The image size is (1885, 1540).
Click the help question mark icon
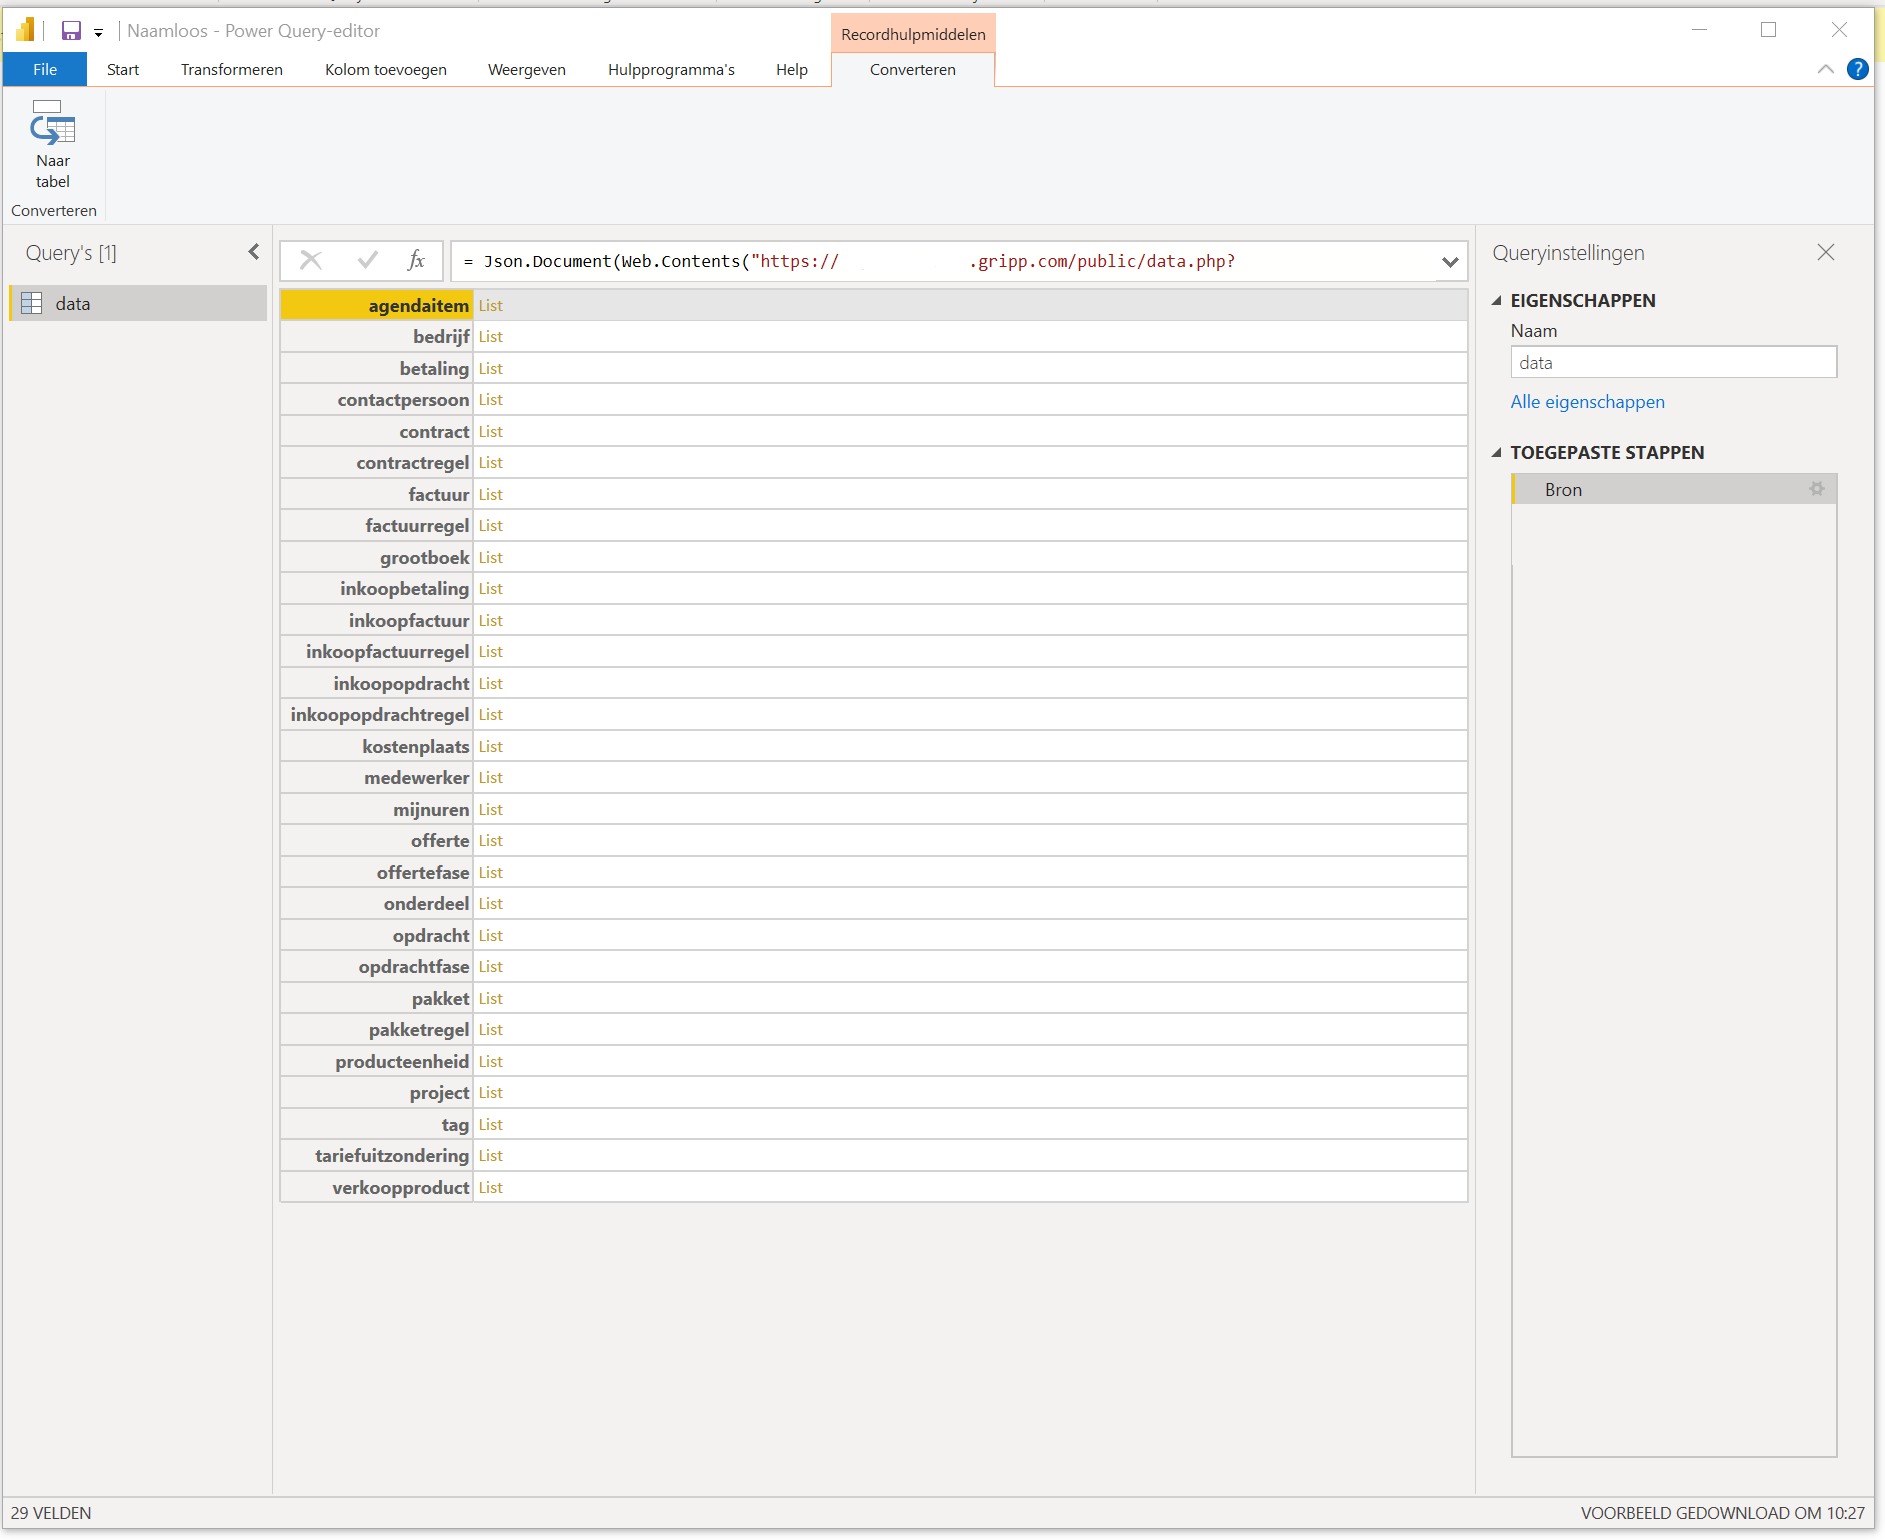click(x=1858, y=69)
